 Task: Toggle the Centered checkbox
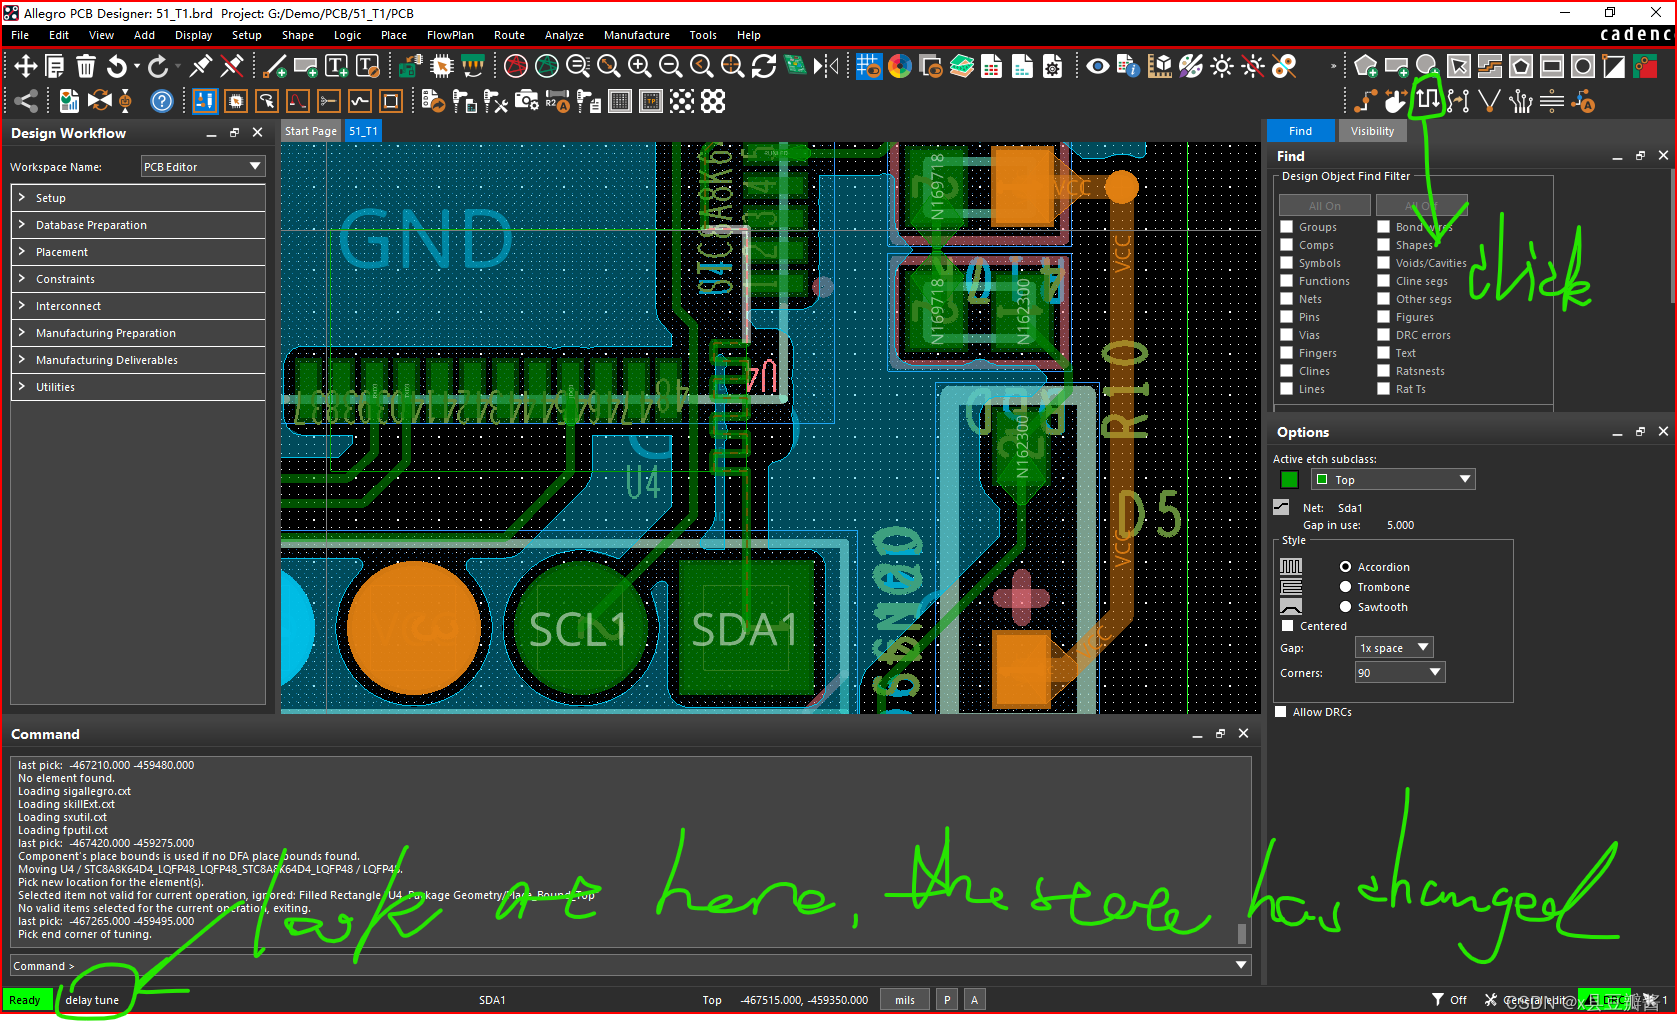pyautogui.click(x=1288, y=626)
